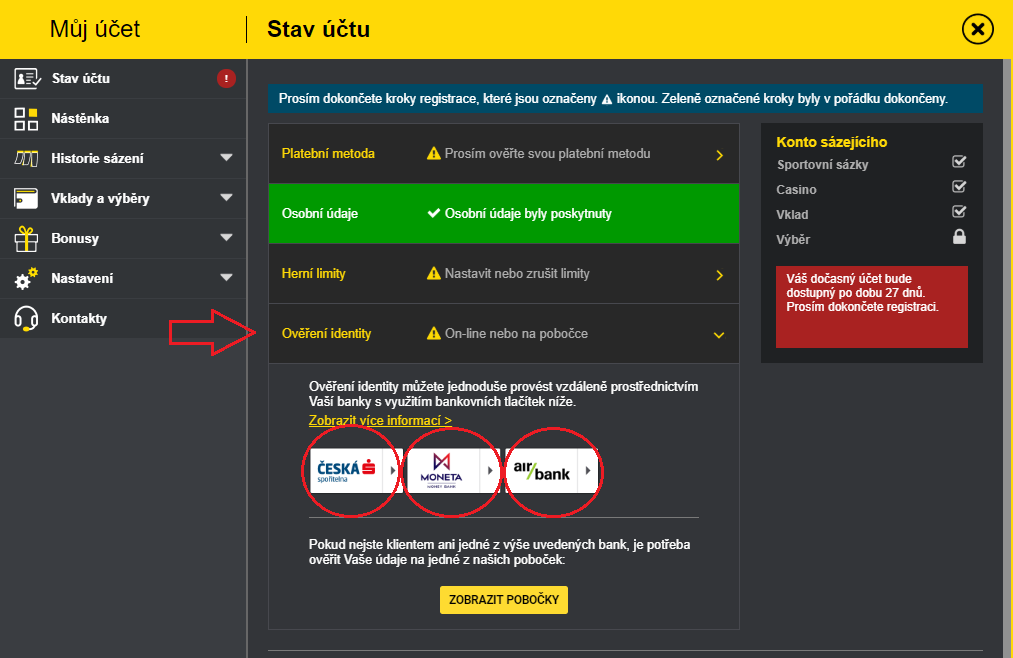Open the Herní limity row
This screenshot has width=1013, height=658.
click(x=503, y=274)
